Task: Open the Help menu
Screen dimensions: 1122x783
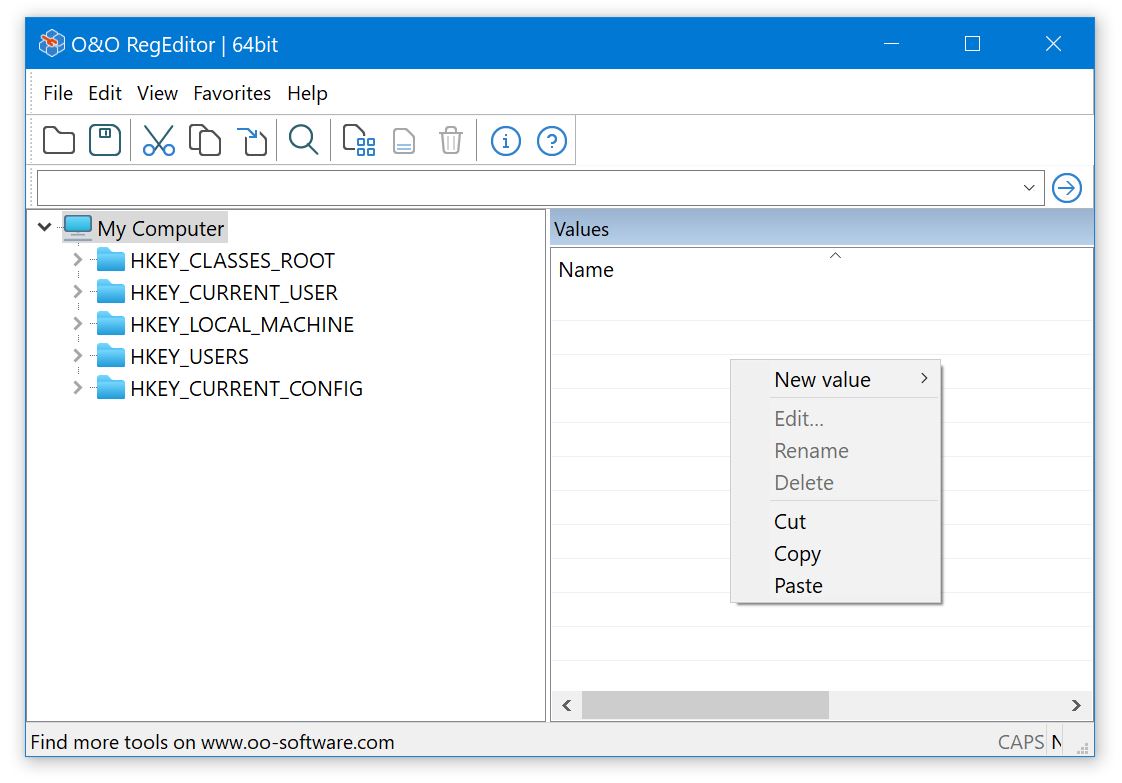Action: [x=308, y=93]
